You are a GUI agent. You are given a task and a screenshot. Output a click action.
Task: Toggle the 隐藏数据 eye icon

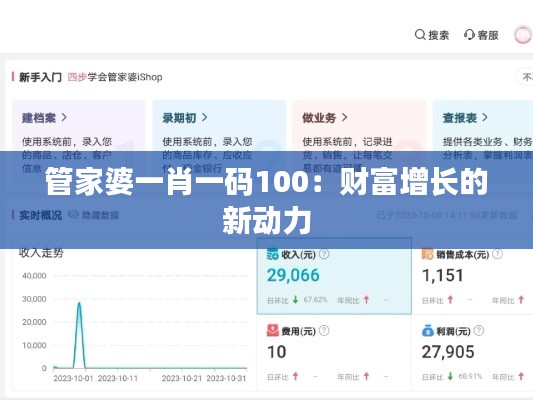click(73, 214)
